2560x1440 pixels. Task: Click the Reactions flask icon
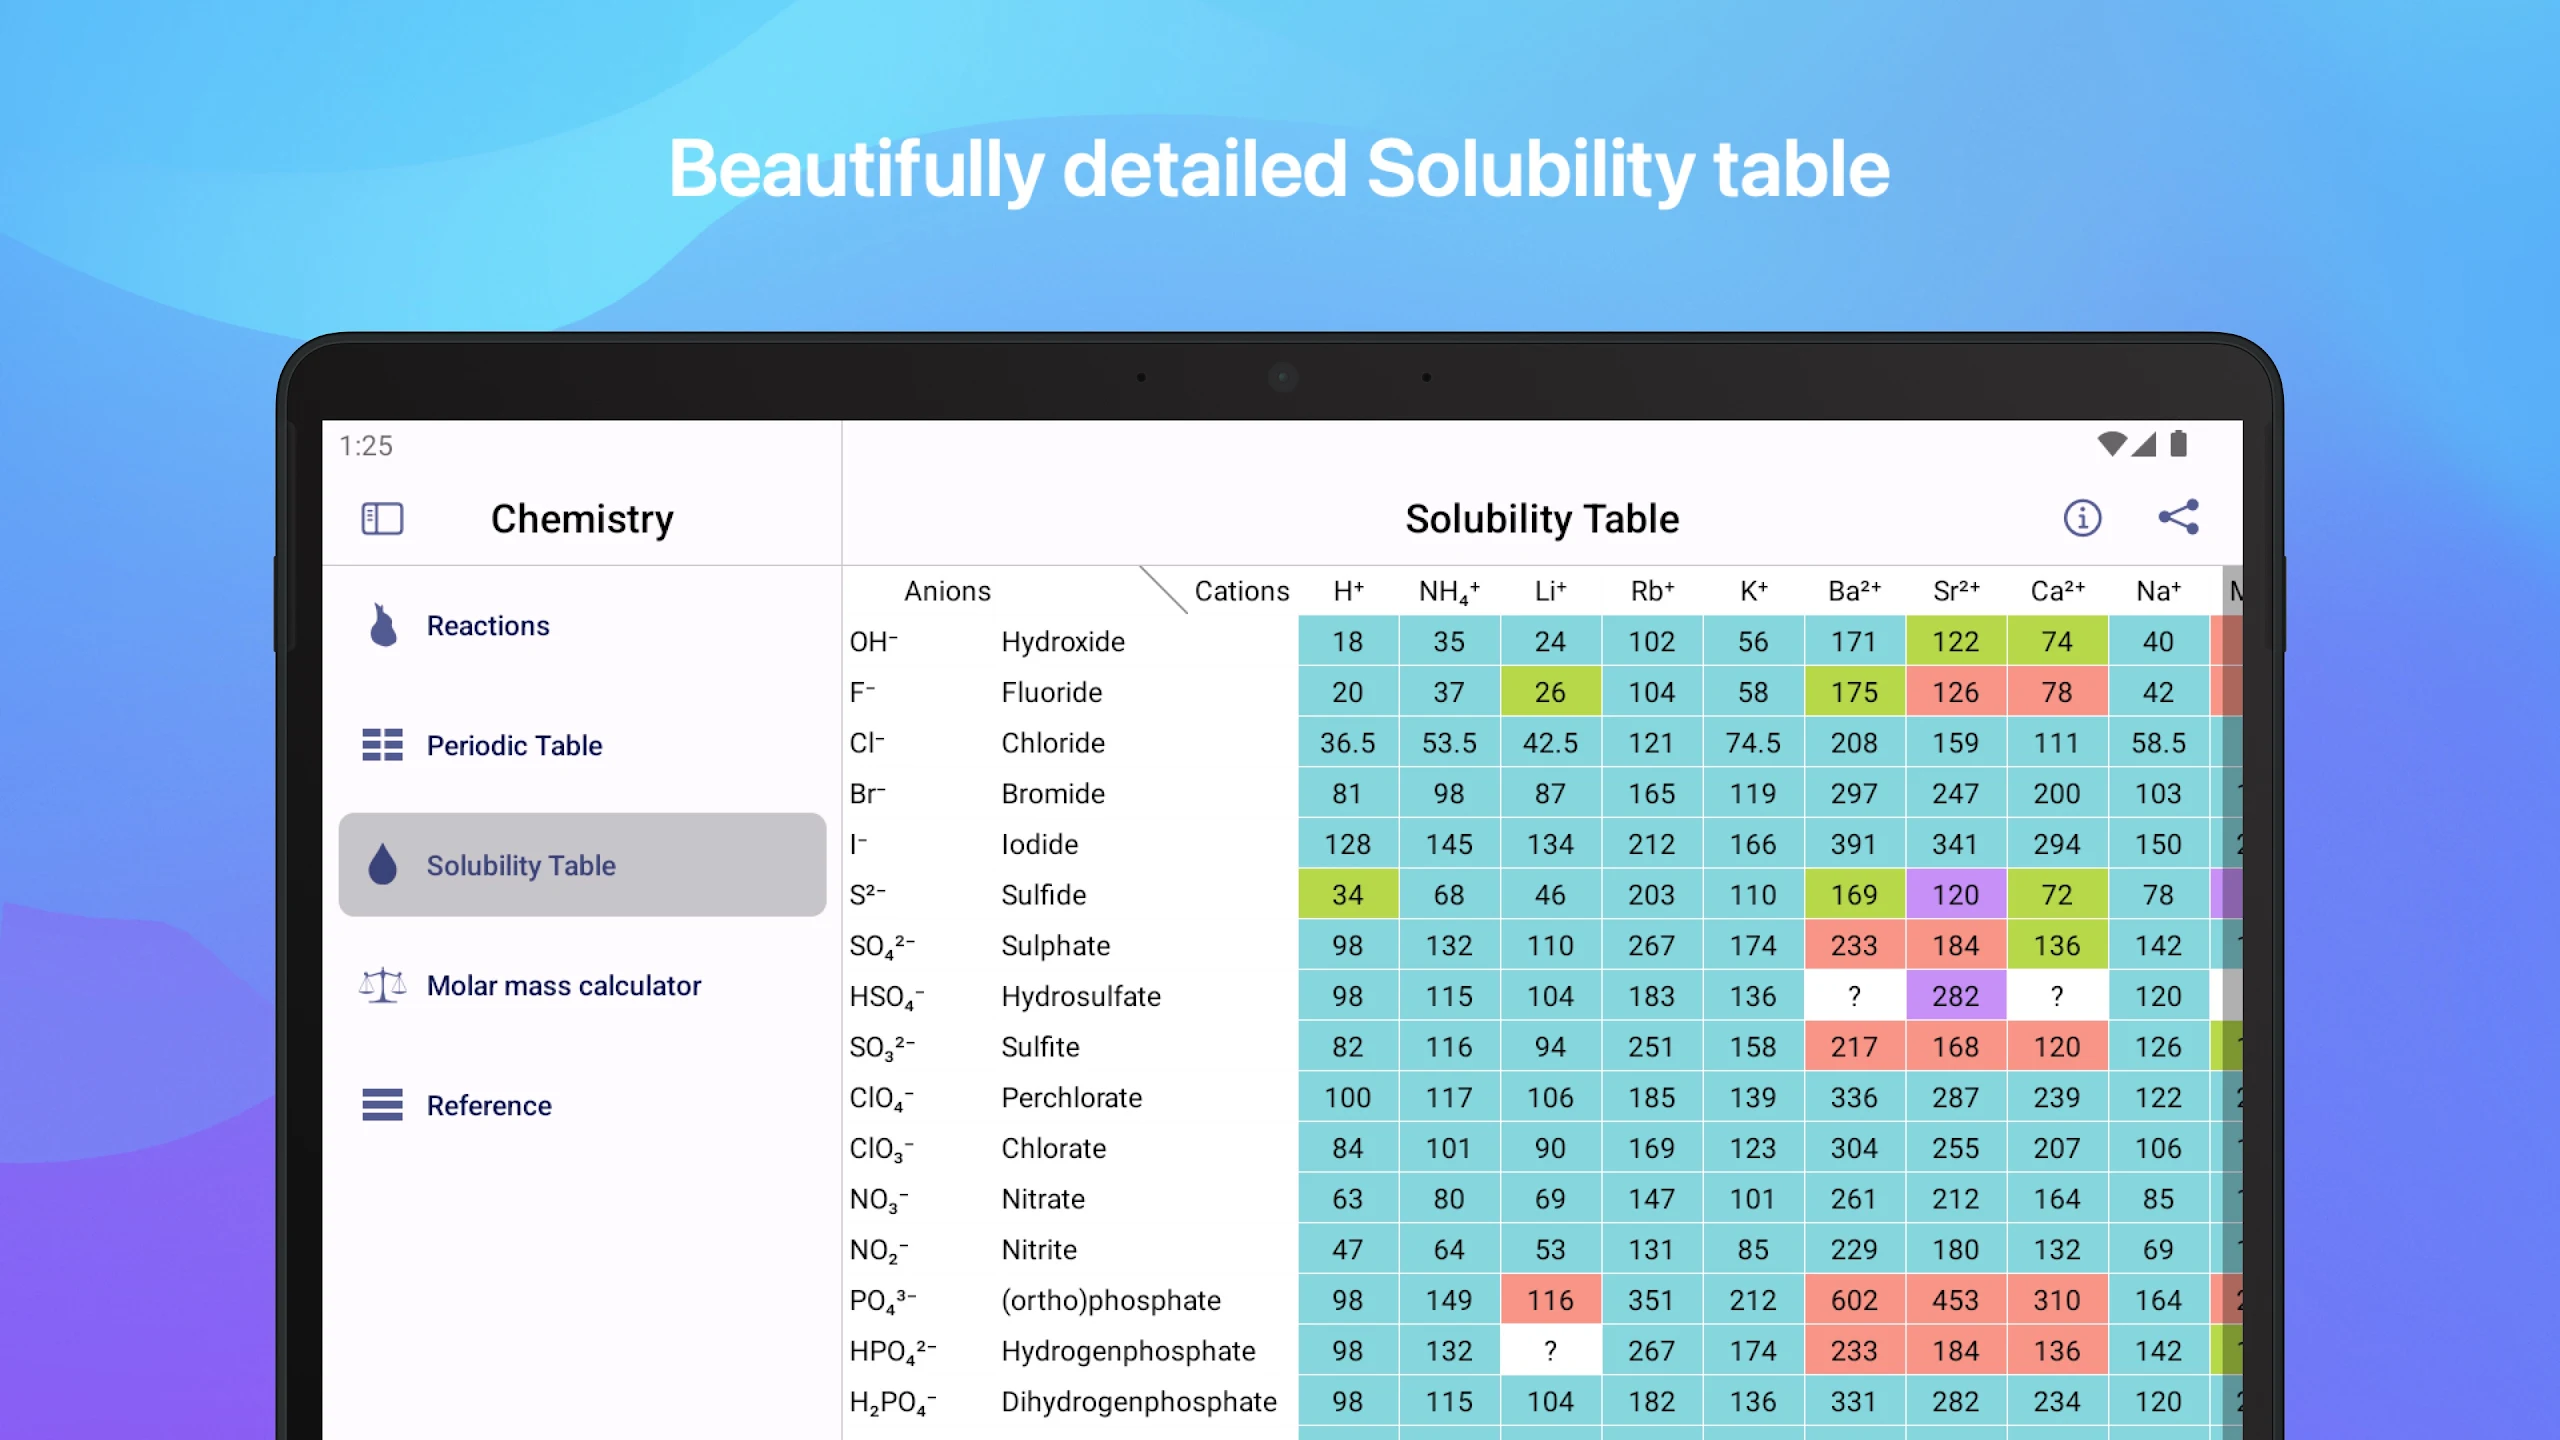tap(383, 626)
